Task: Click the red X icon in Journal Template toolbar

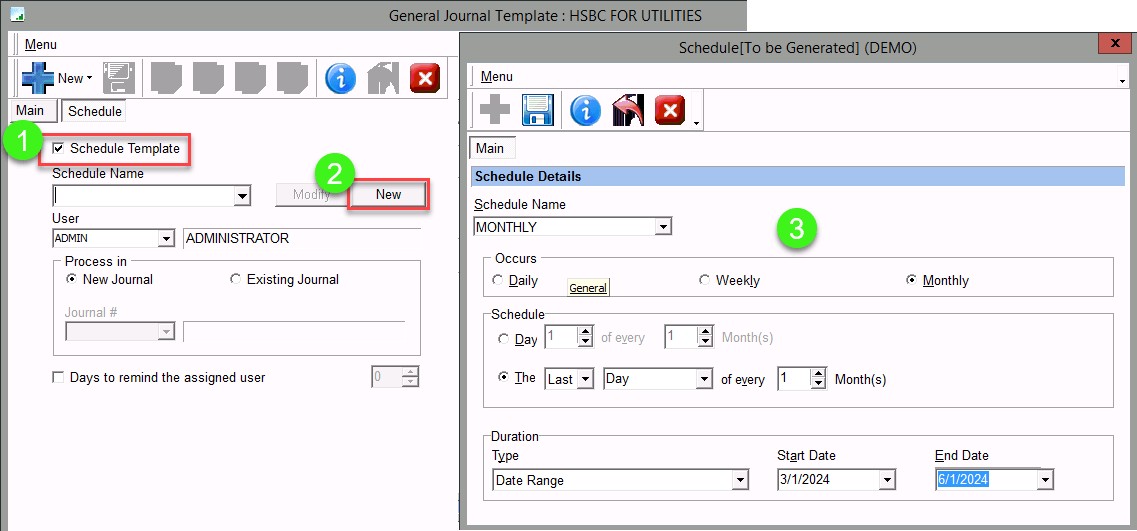Action: [x=425, y=78]
